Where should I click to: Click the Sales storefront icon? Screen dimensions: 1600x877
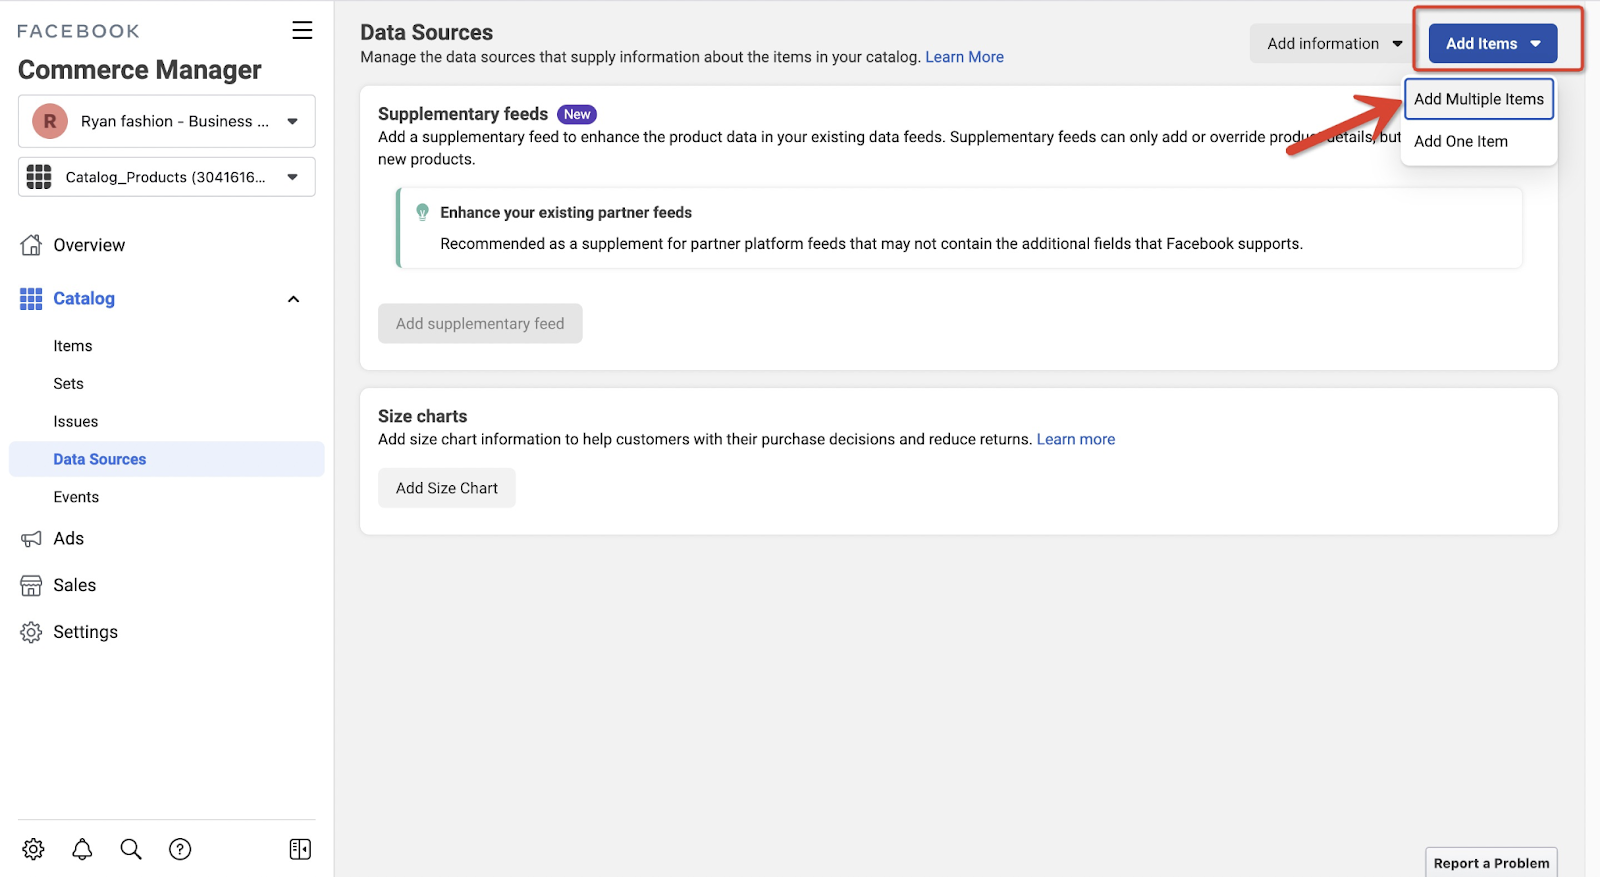pyautogui.click(x=31, y=586)
